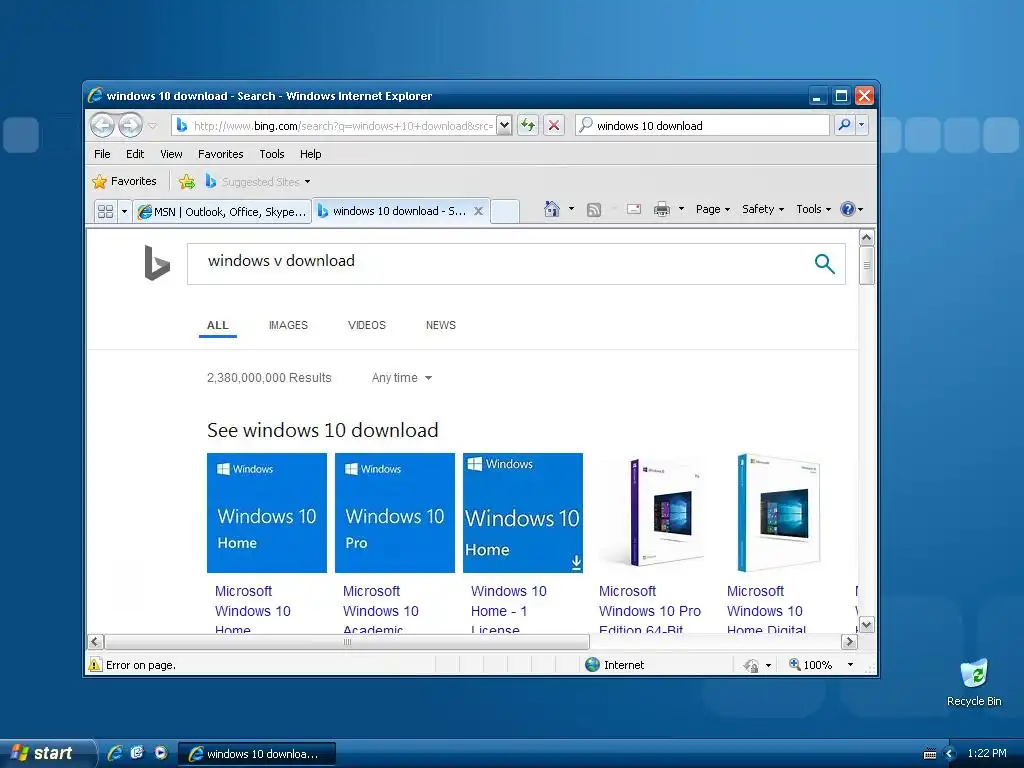This screenshot has width=1024, height=768.
Task: Open purple Windows 10 Pro box thumbnail
Action: coord(650,513)
